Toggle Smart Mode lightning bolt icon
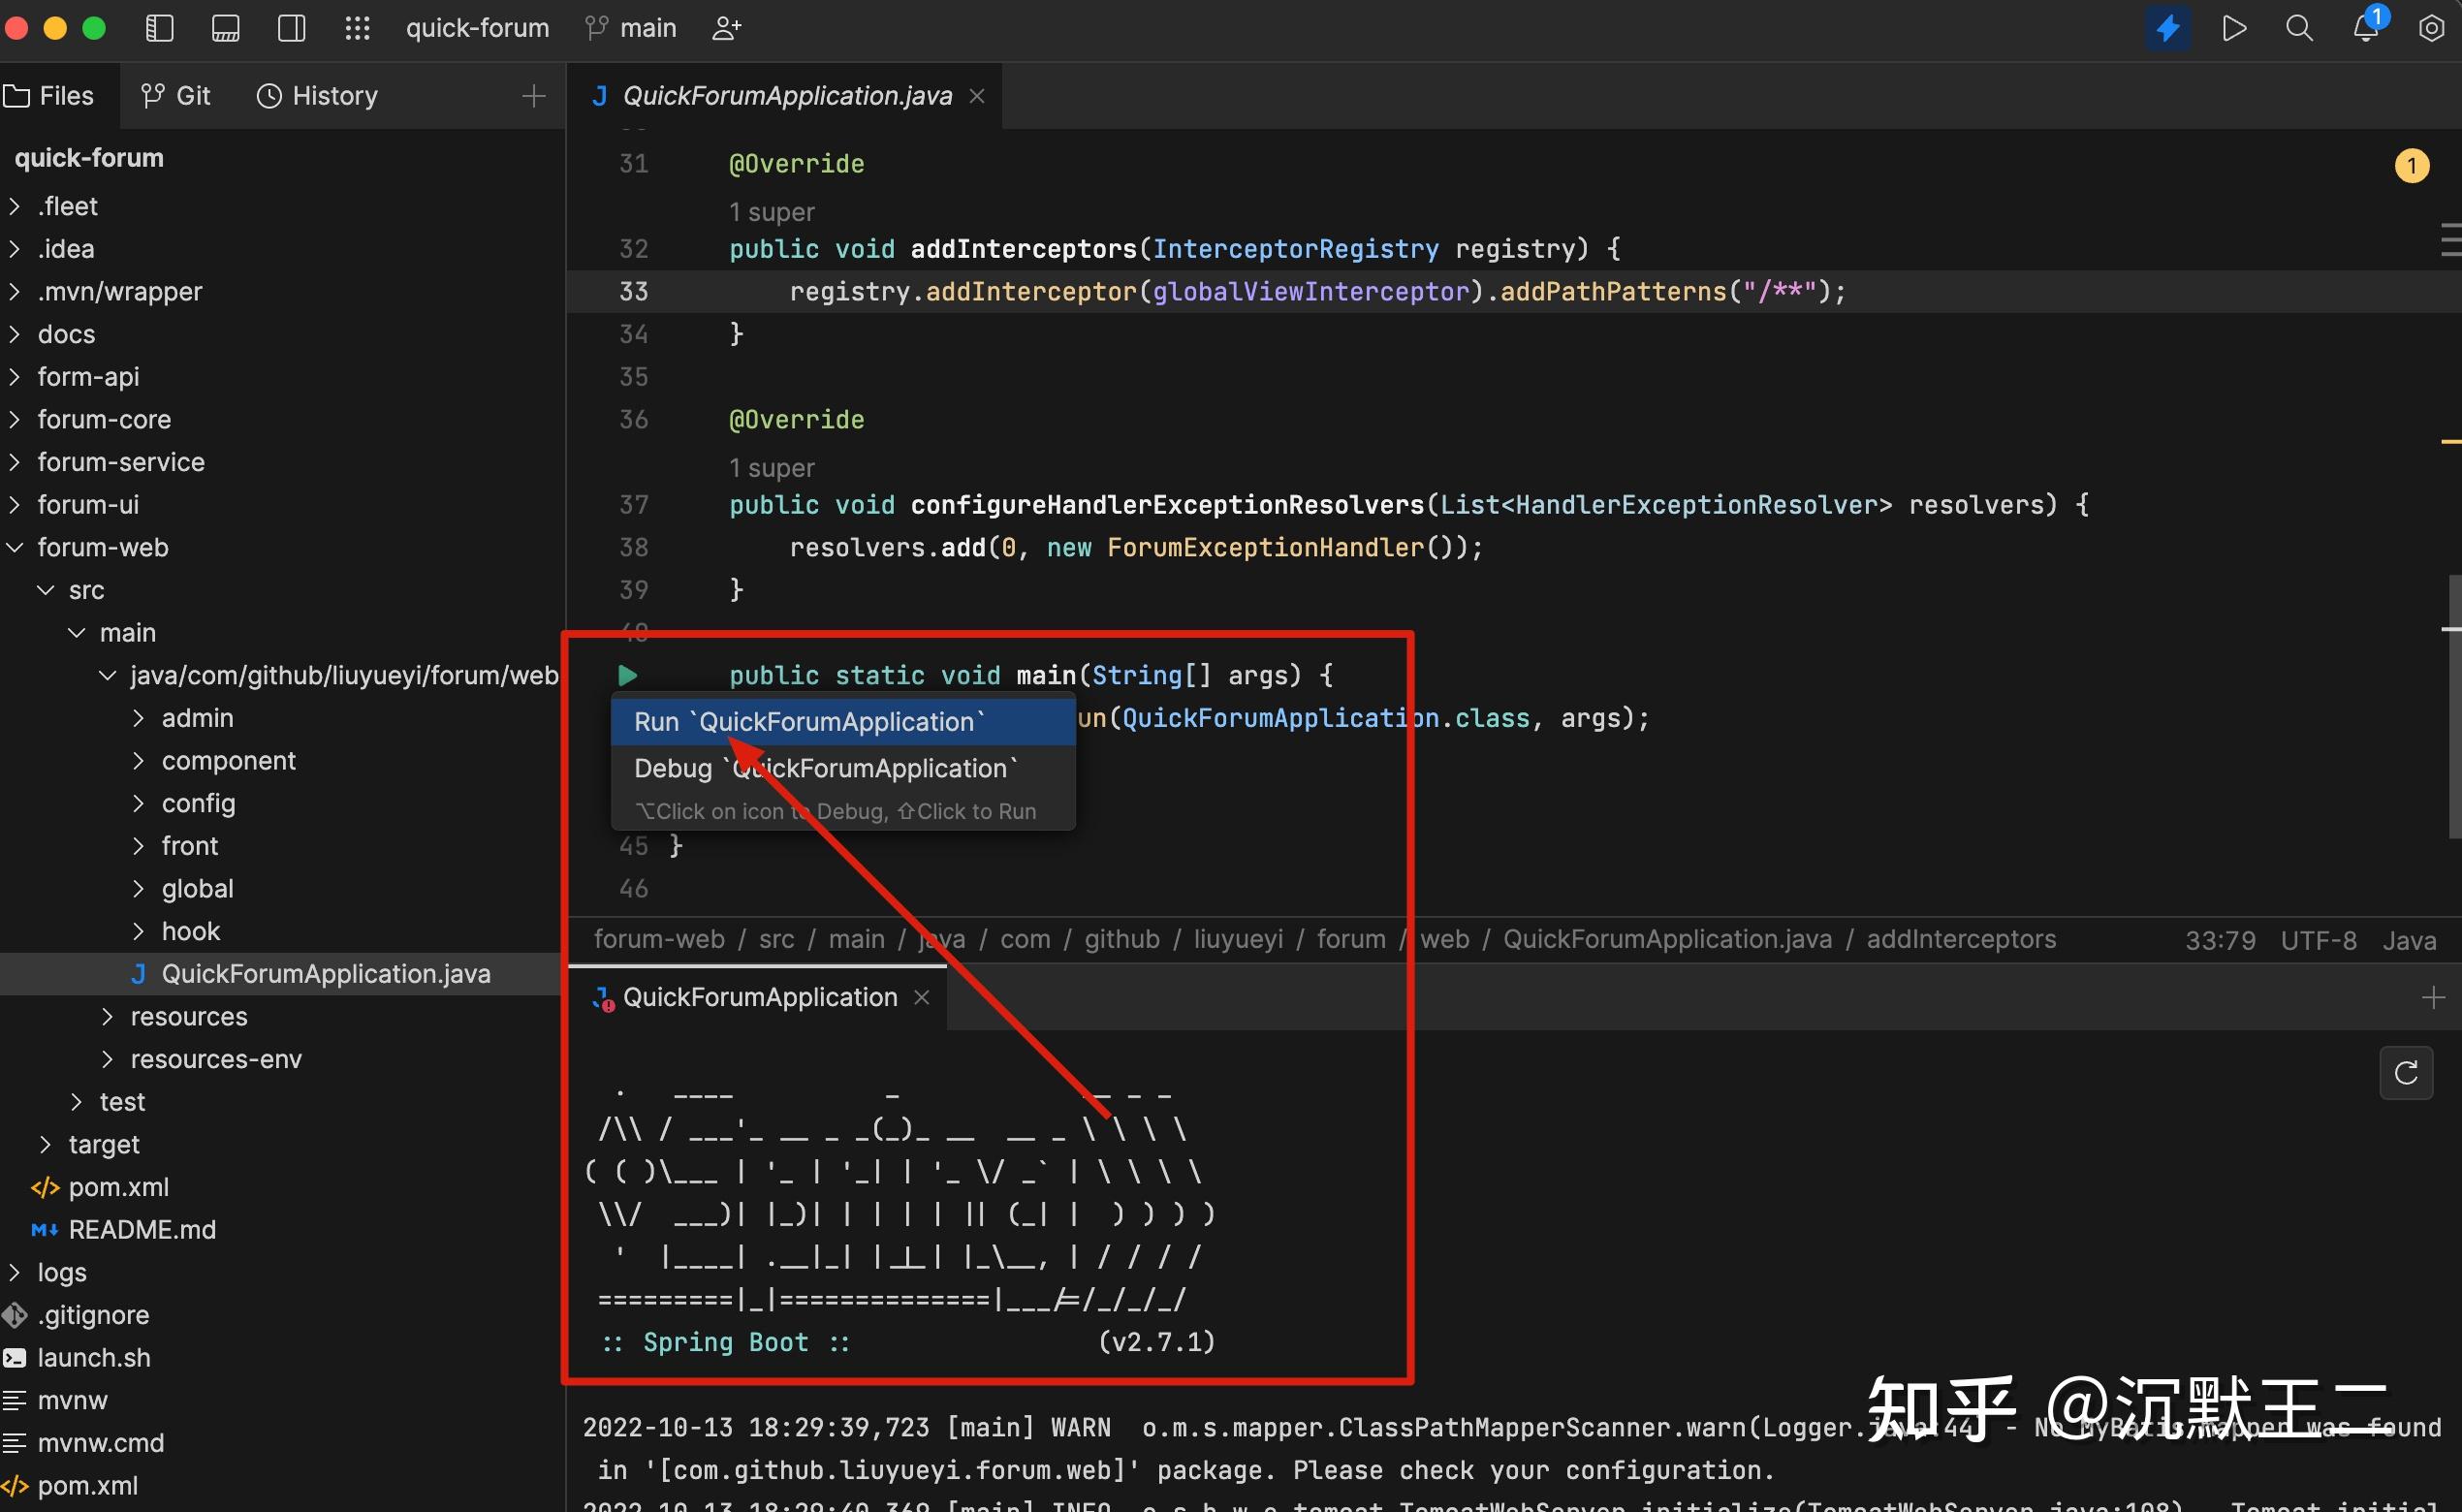This screenshot has width=2462, height=1512. (x=2167, y=28)
